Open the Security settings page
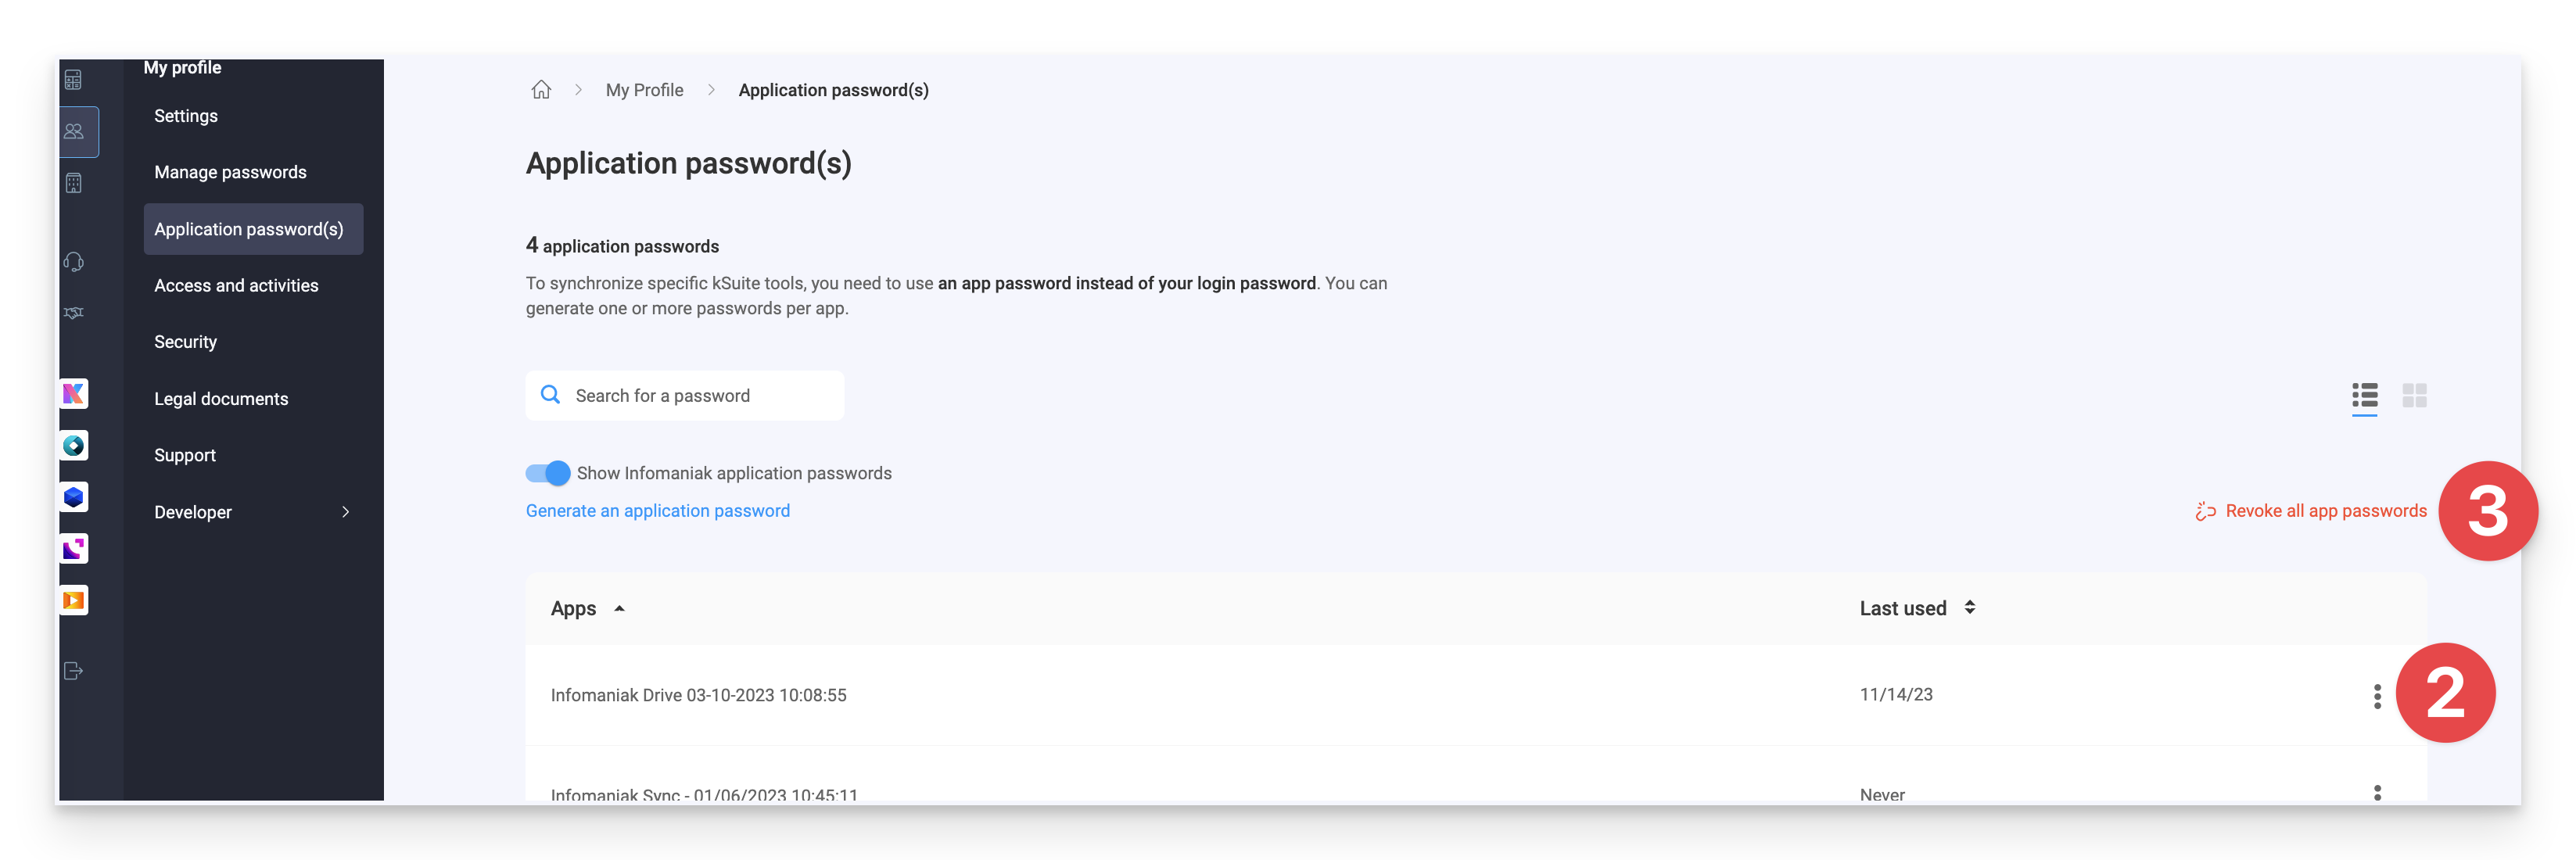The height and width of the screenshot is (860, 2576). click(185, 341)
